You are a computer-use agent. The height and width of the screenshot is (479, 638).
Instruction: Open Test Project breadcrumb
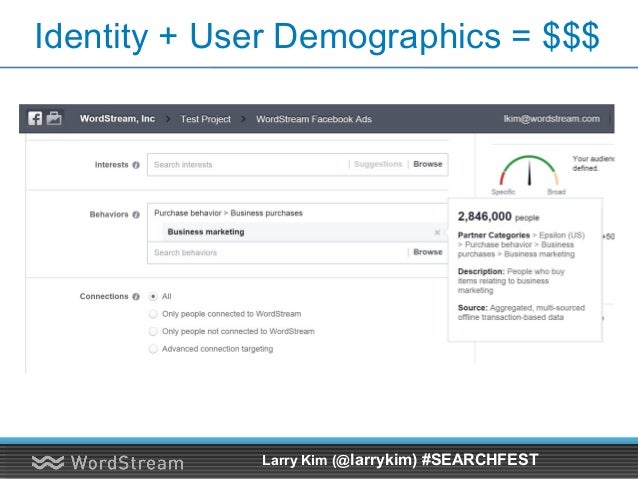pyautogui.click(x=205, y=119)
